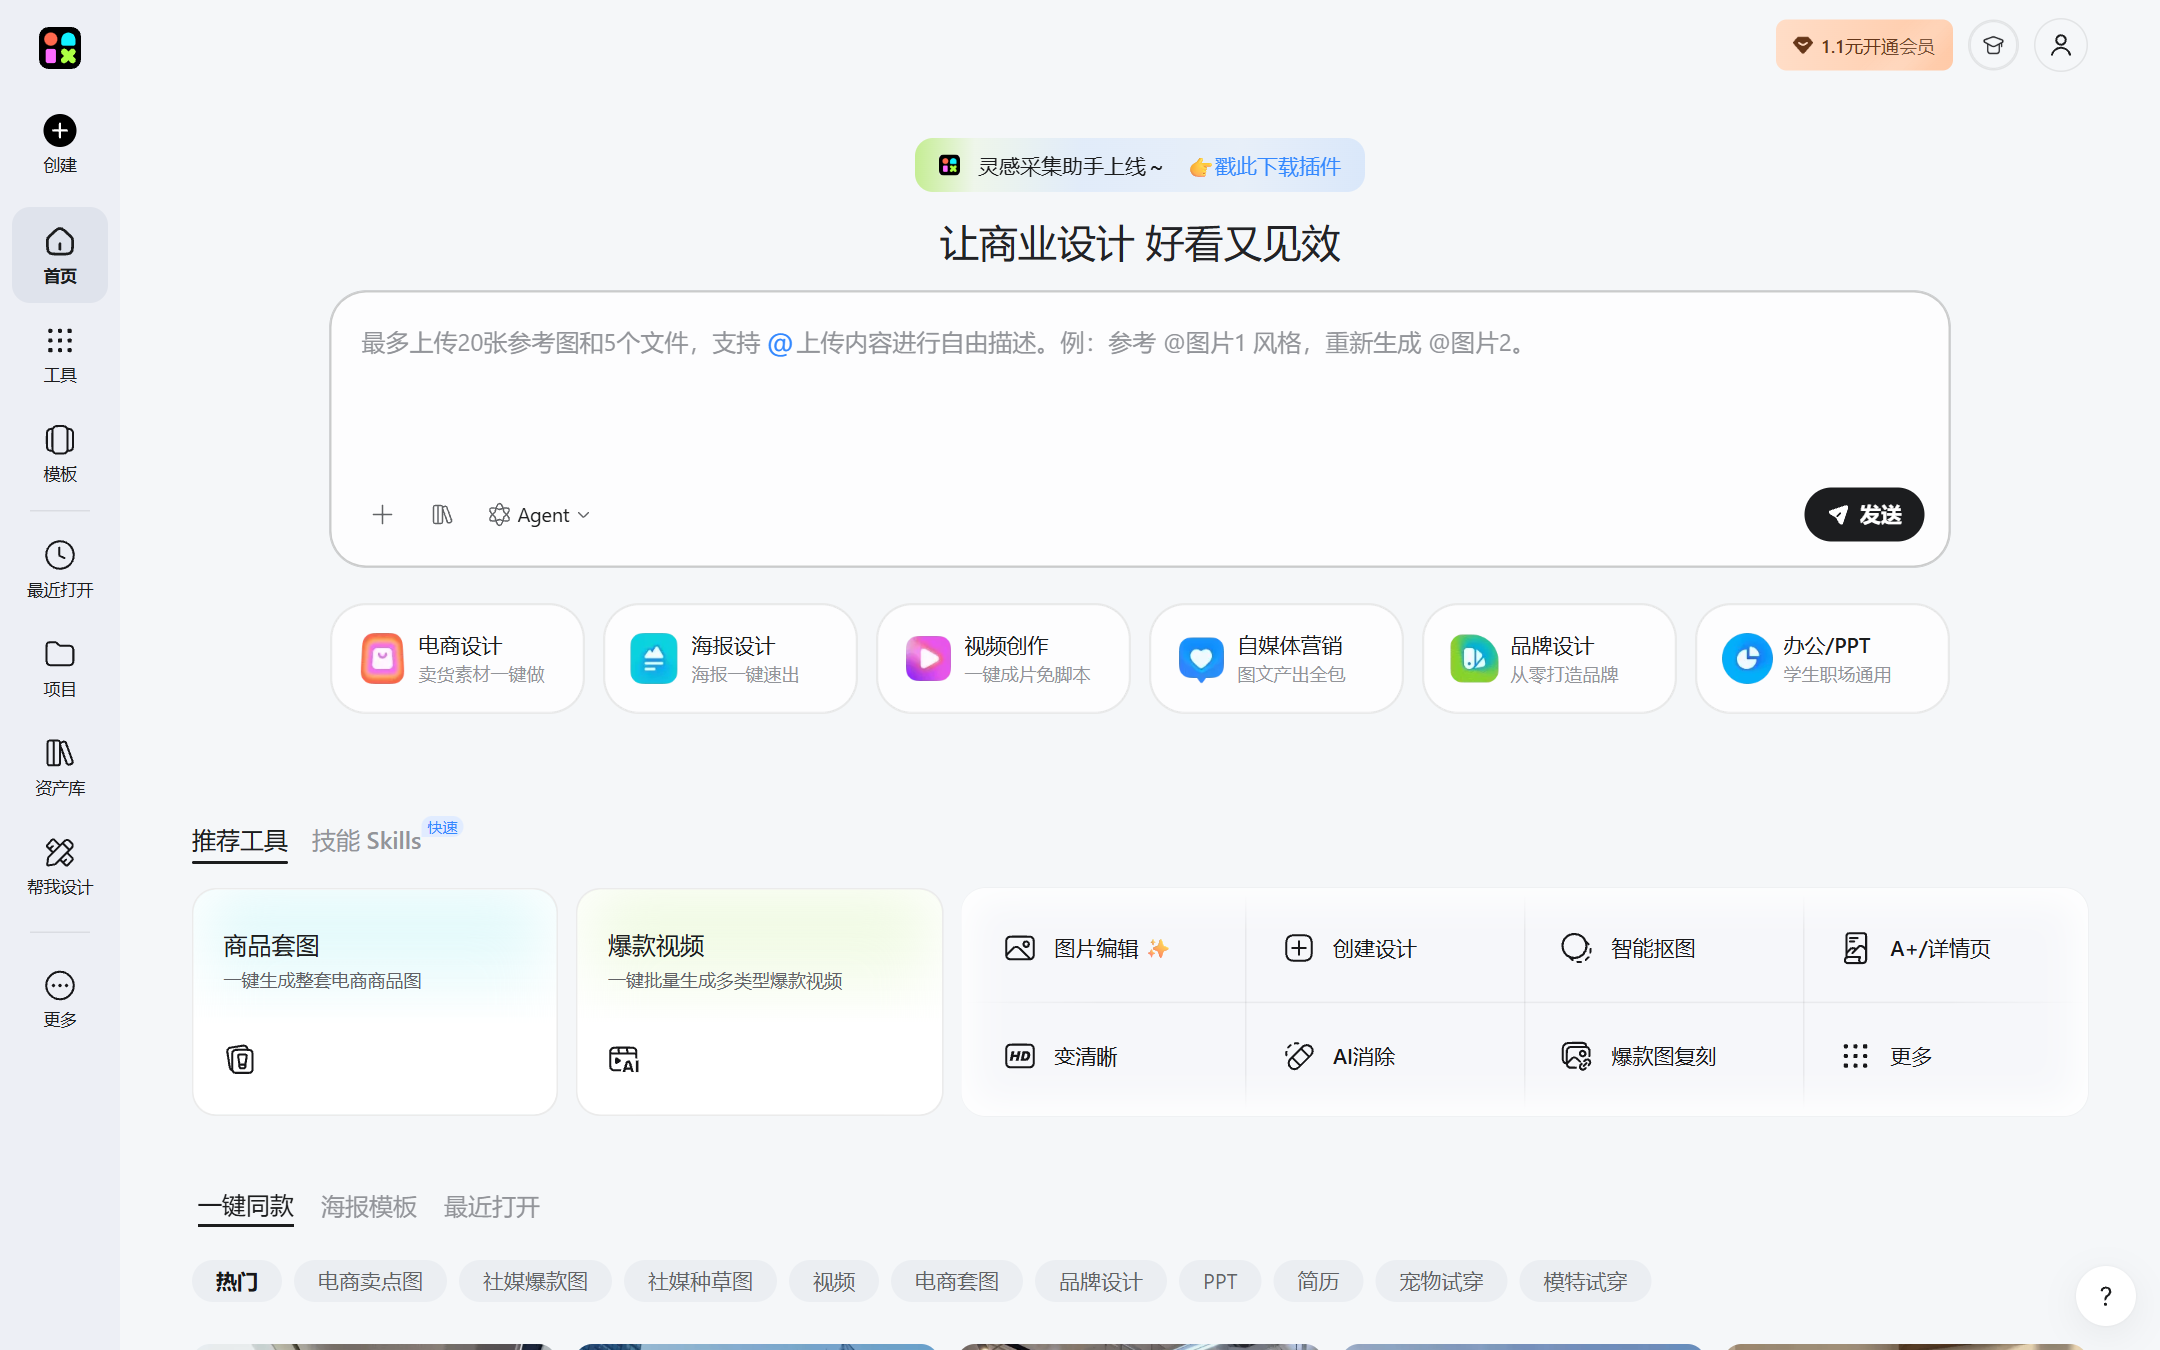Screen dimensions: 2160x1350
Task: Open the user profile icon
Action: [x=2060, y=45]
